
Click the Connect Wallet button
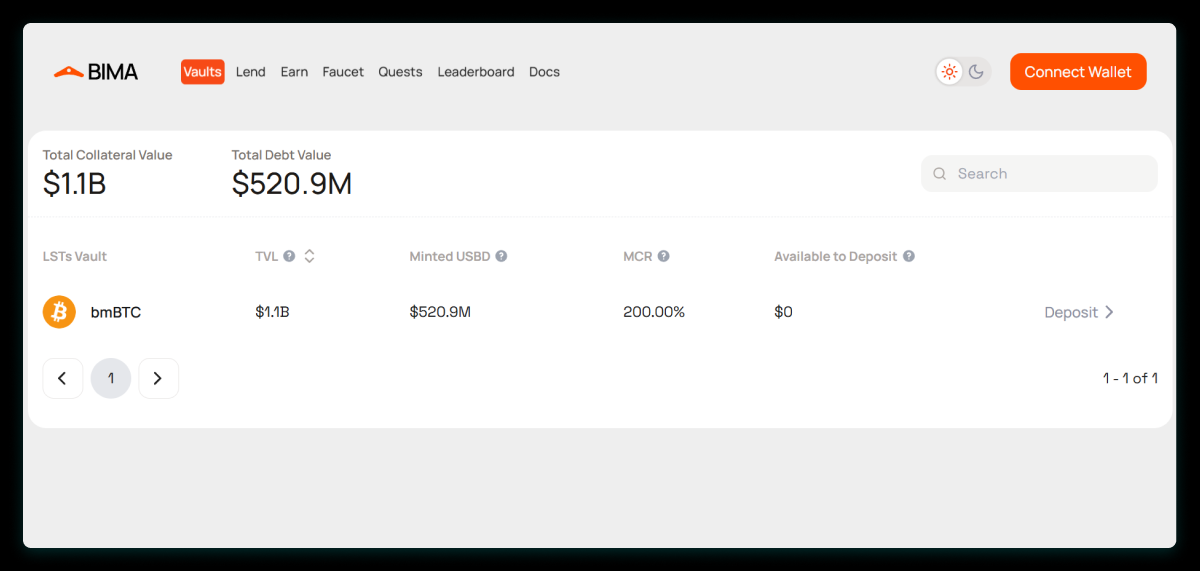[1078, 72]
